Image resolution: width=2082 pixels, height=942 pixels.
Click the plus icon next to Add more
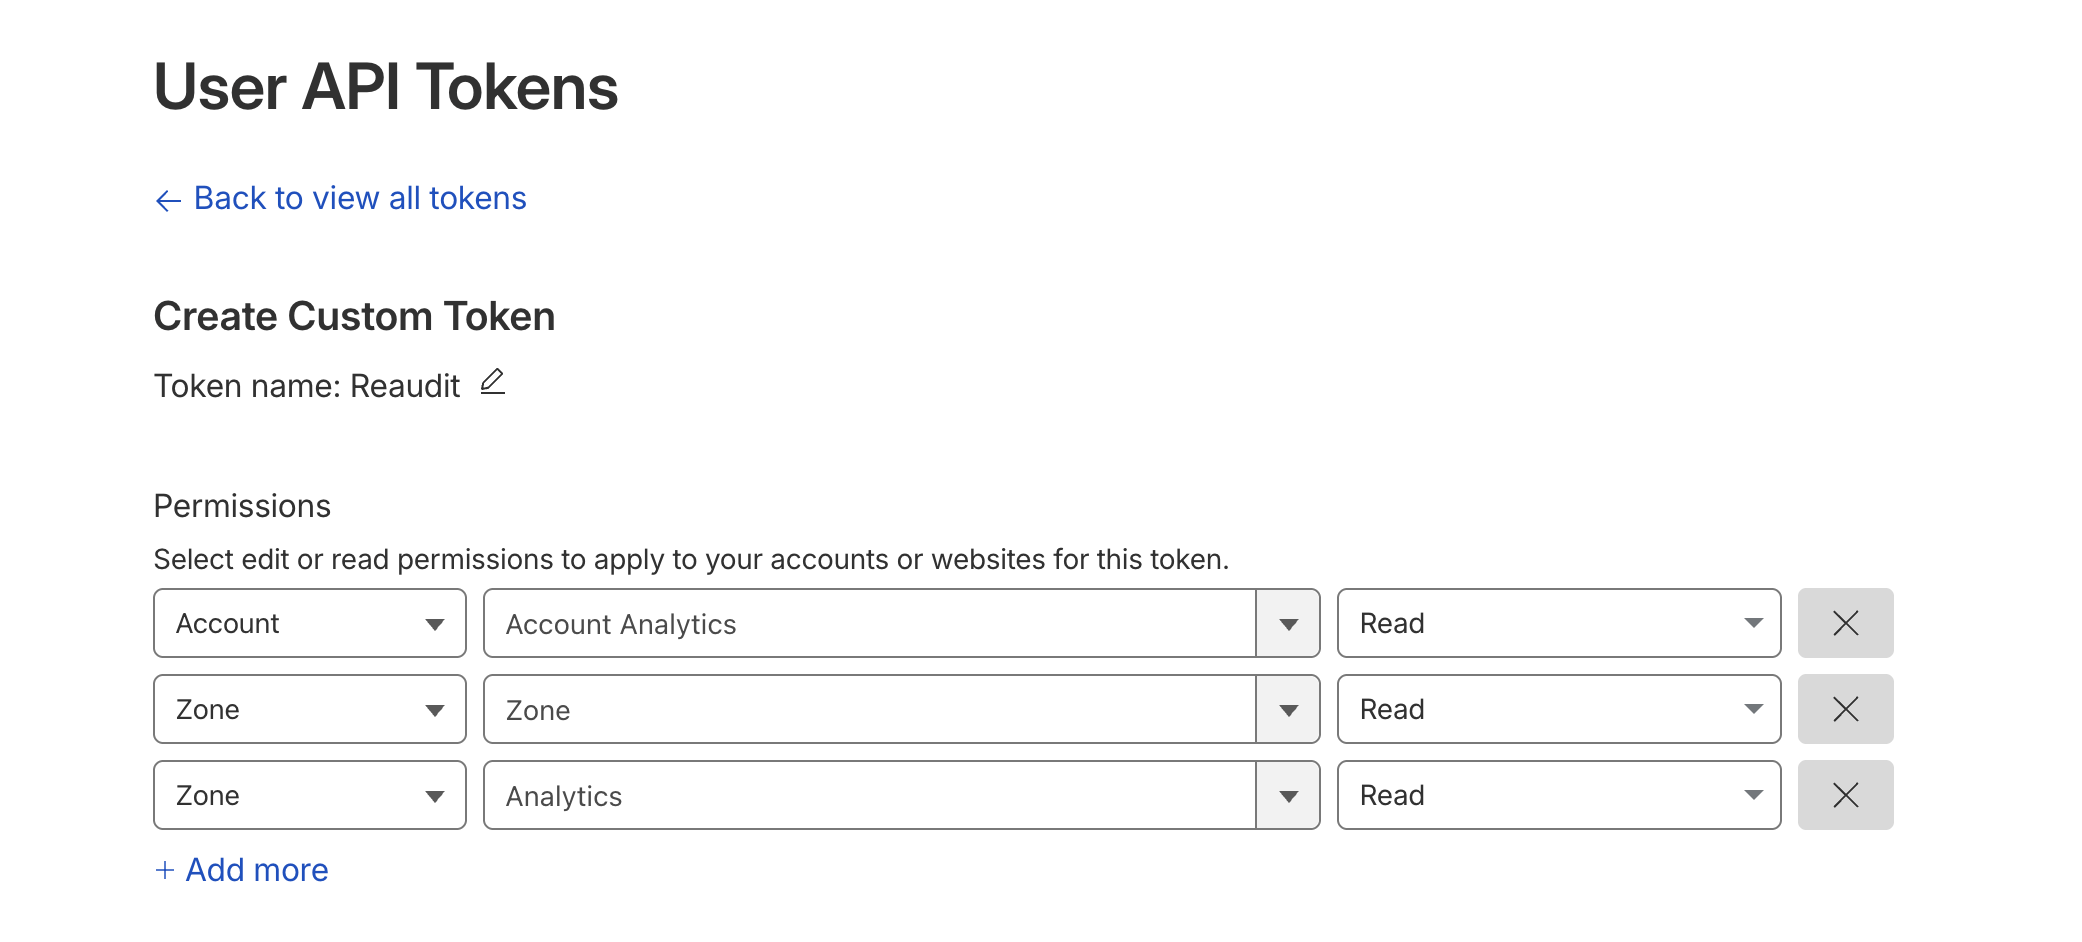pyautogui.click(x=164, y=870)
